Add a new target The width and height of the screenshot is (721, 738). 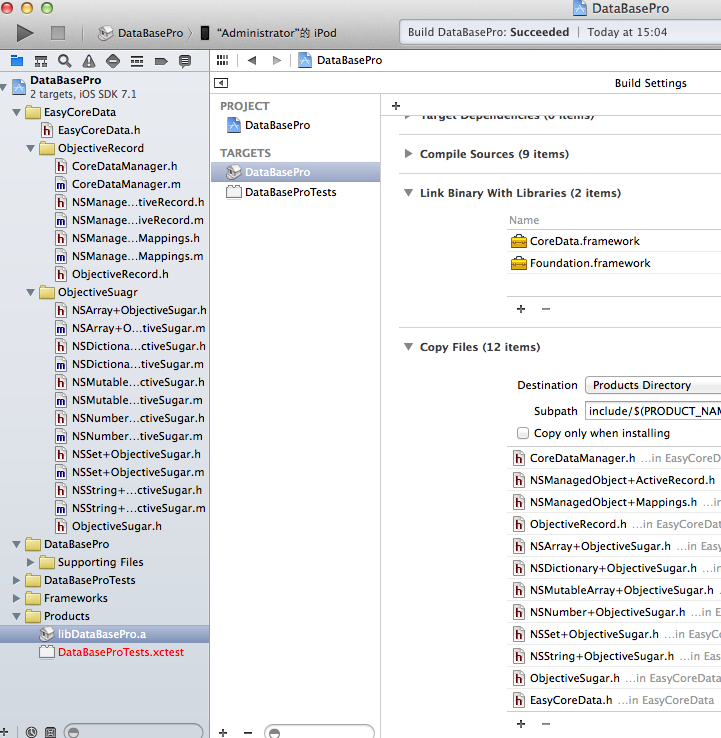click(223, 732)
